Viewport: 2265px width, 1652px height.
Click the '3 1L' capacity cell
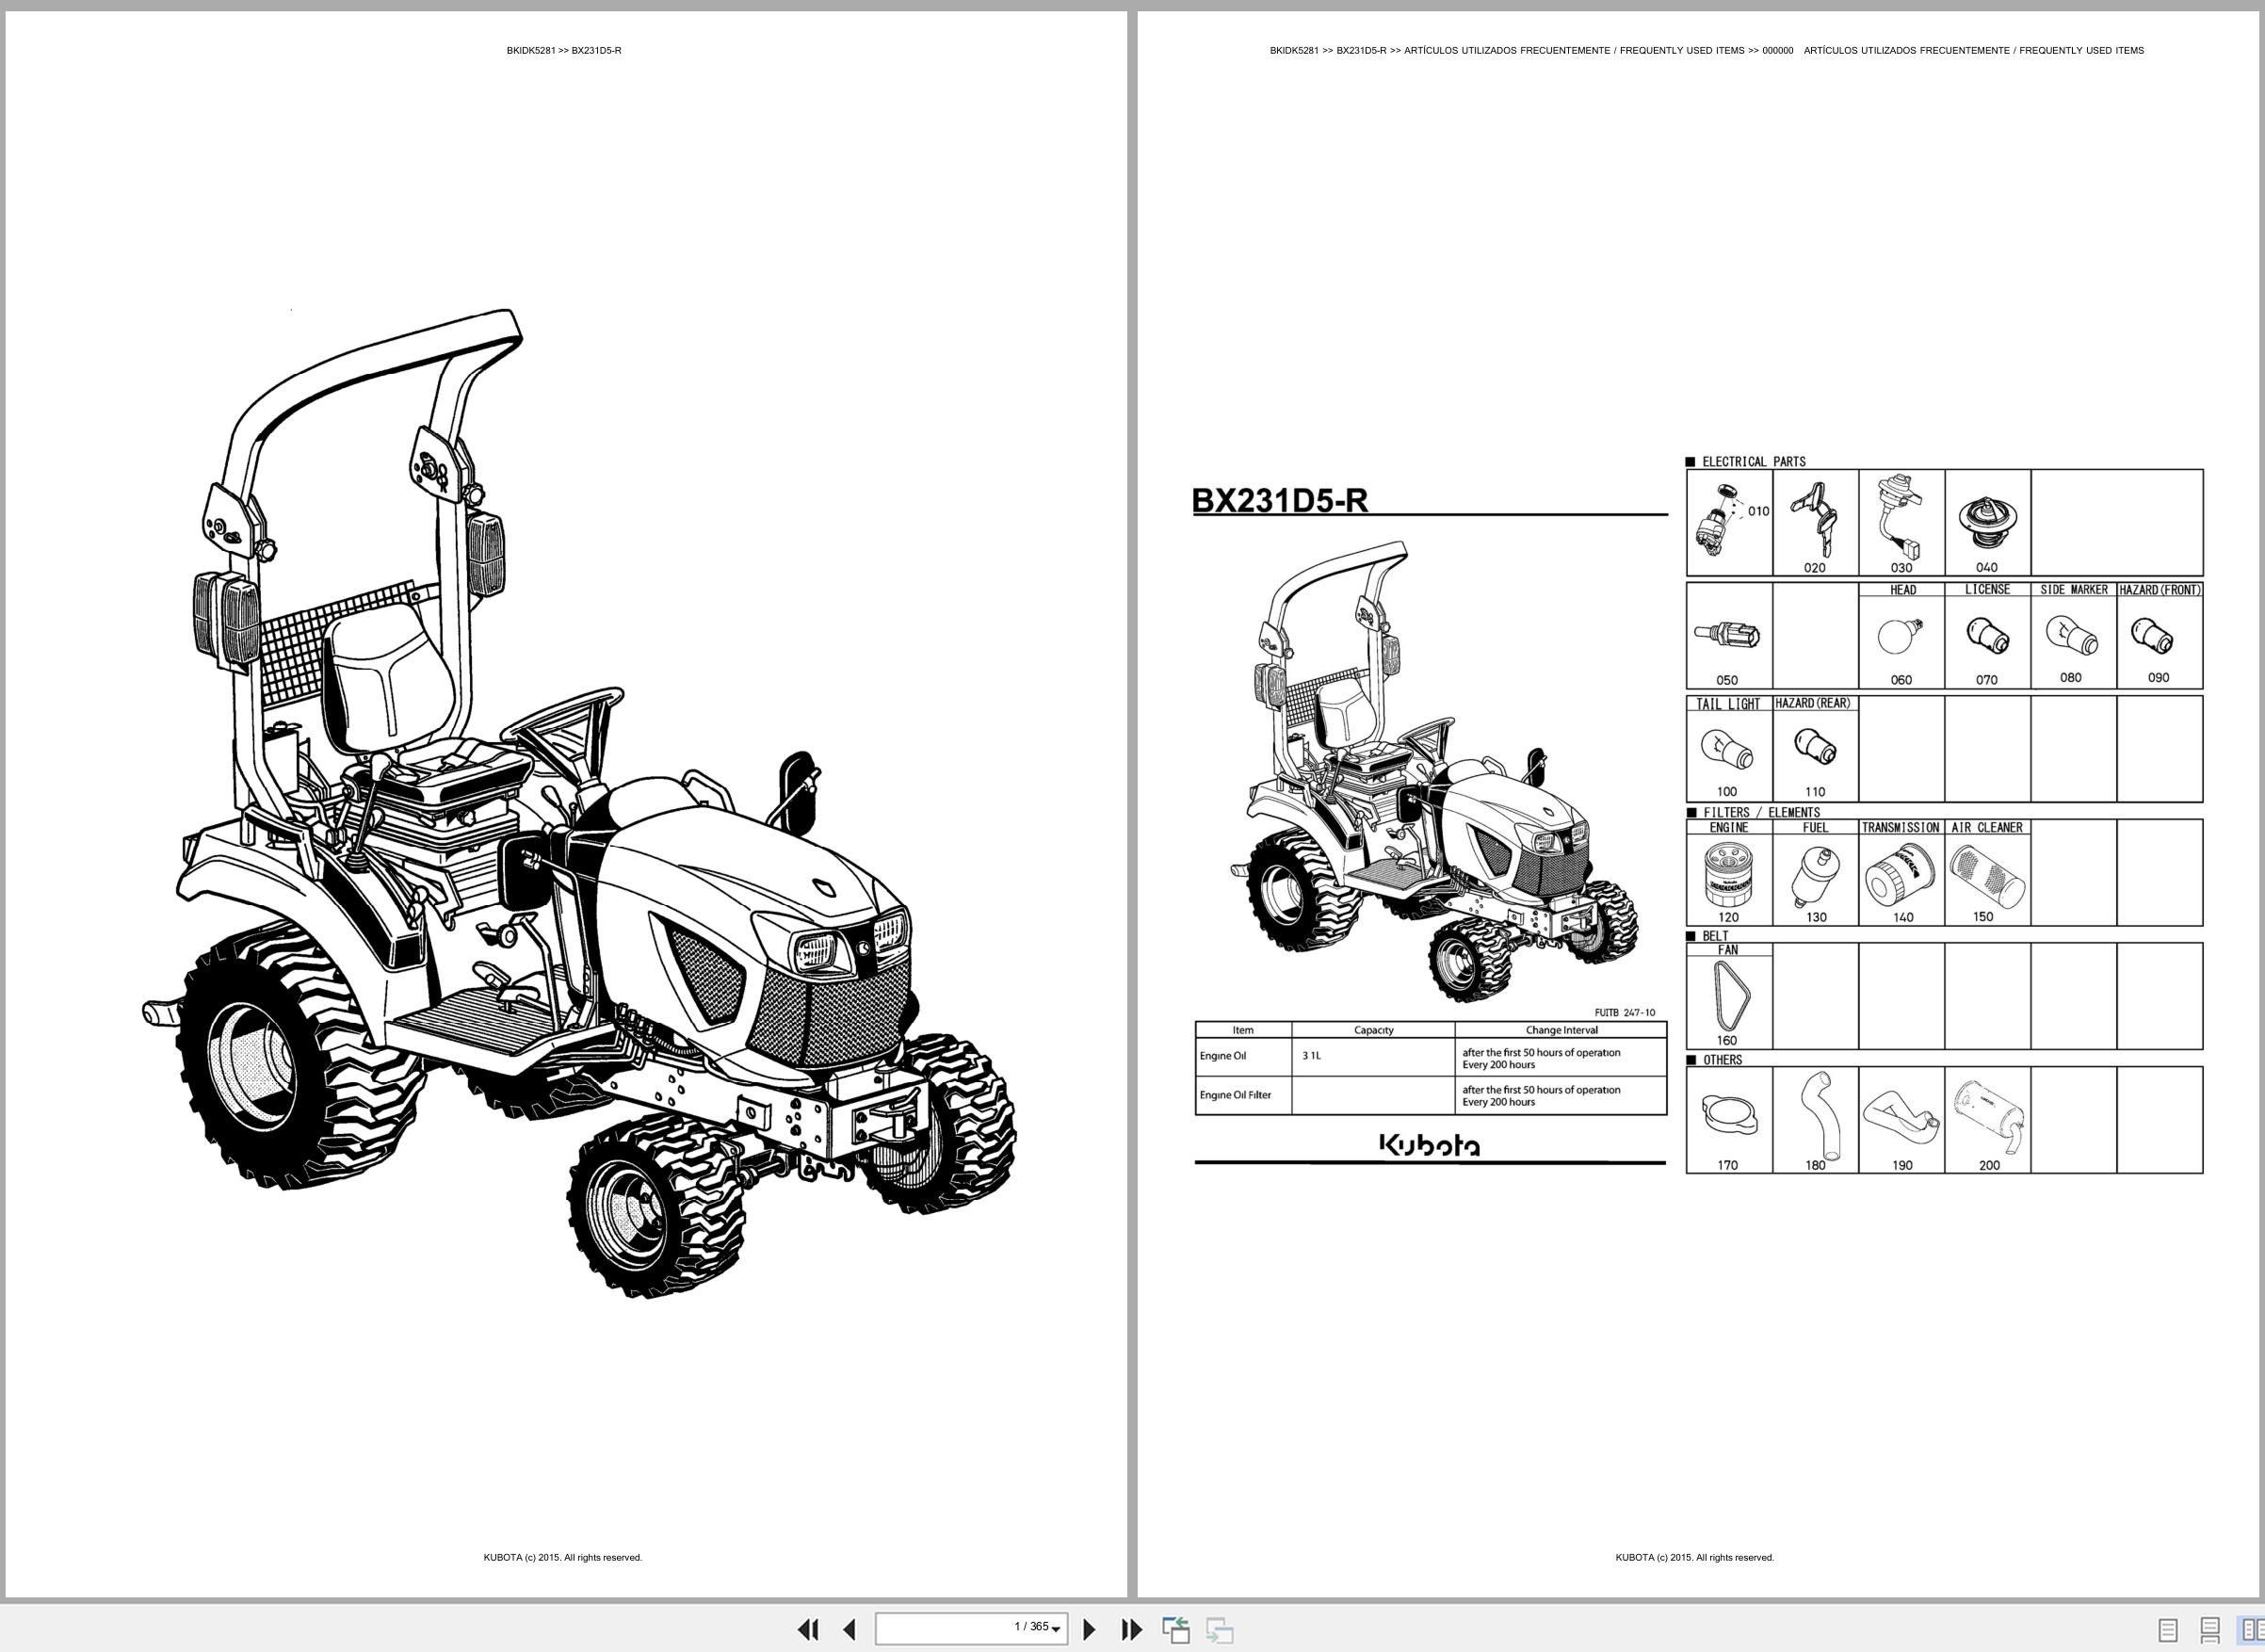point(1373,1057)
